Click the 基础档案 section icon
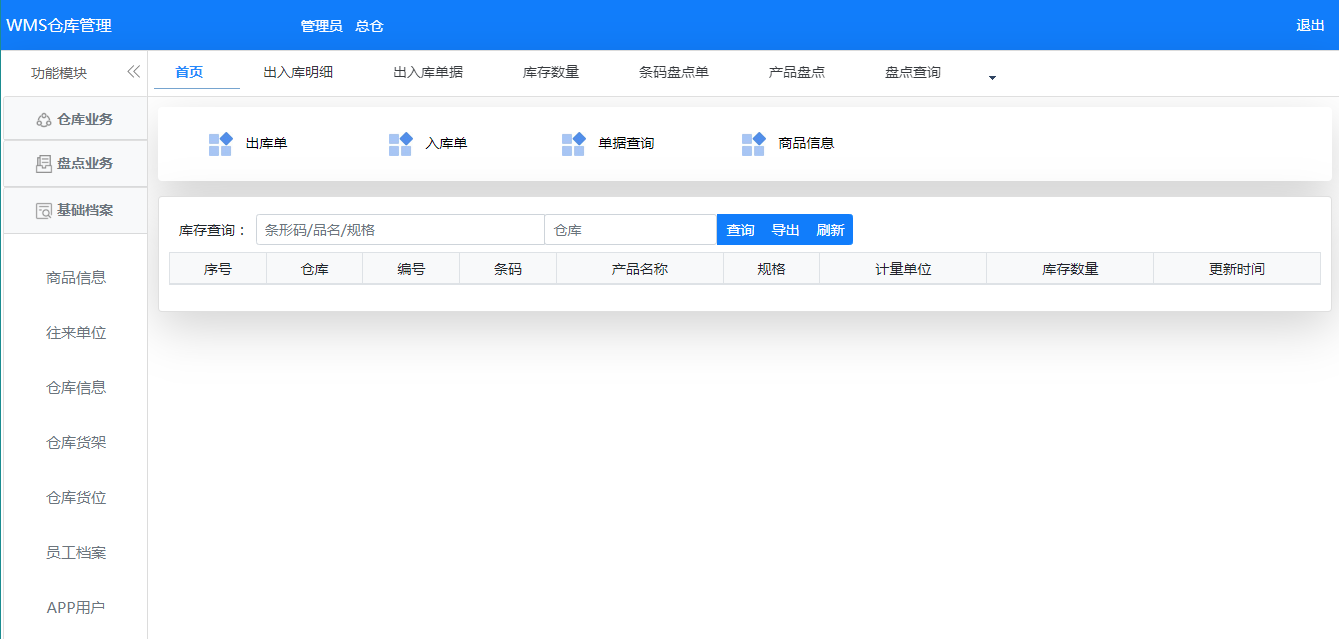This screenshot has width=1339, height=639. 43,211
